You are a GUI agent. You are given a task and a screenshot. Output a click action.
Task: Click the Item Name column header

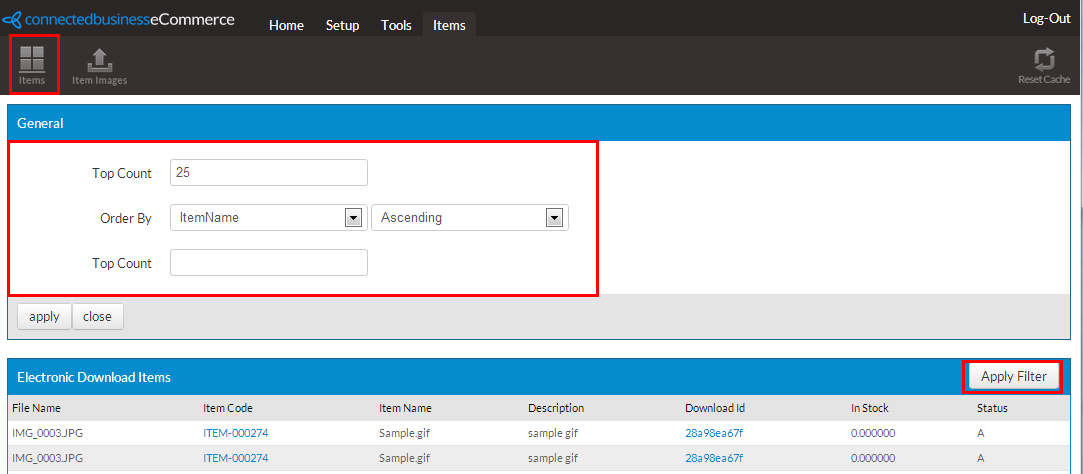point(405,408)
